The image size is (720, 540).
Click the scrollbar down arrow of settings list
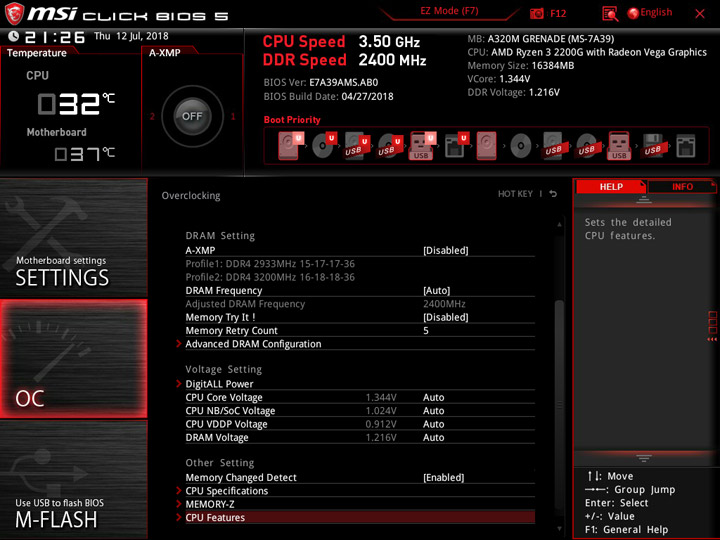[559, 529]
